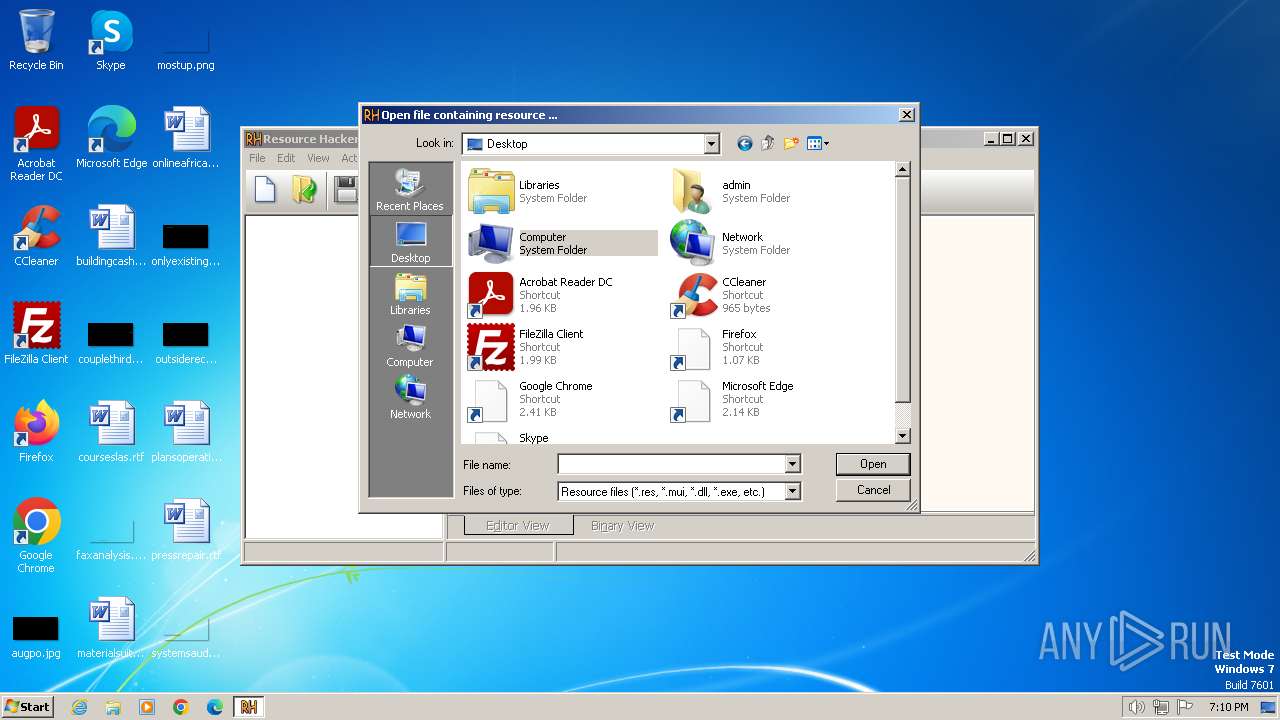The height and width of the screenshot is (720, 1280).
Task: Open Internet Explorer from taskbar
Action: point(79,707)
